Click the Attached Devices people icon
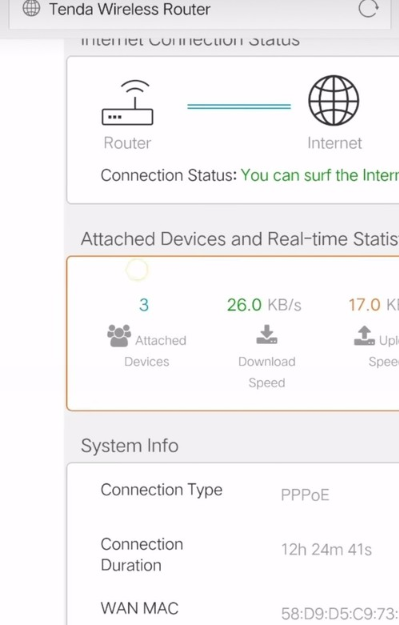The image size is (399, 625). [119, 336]
